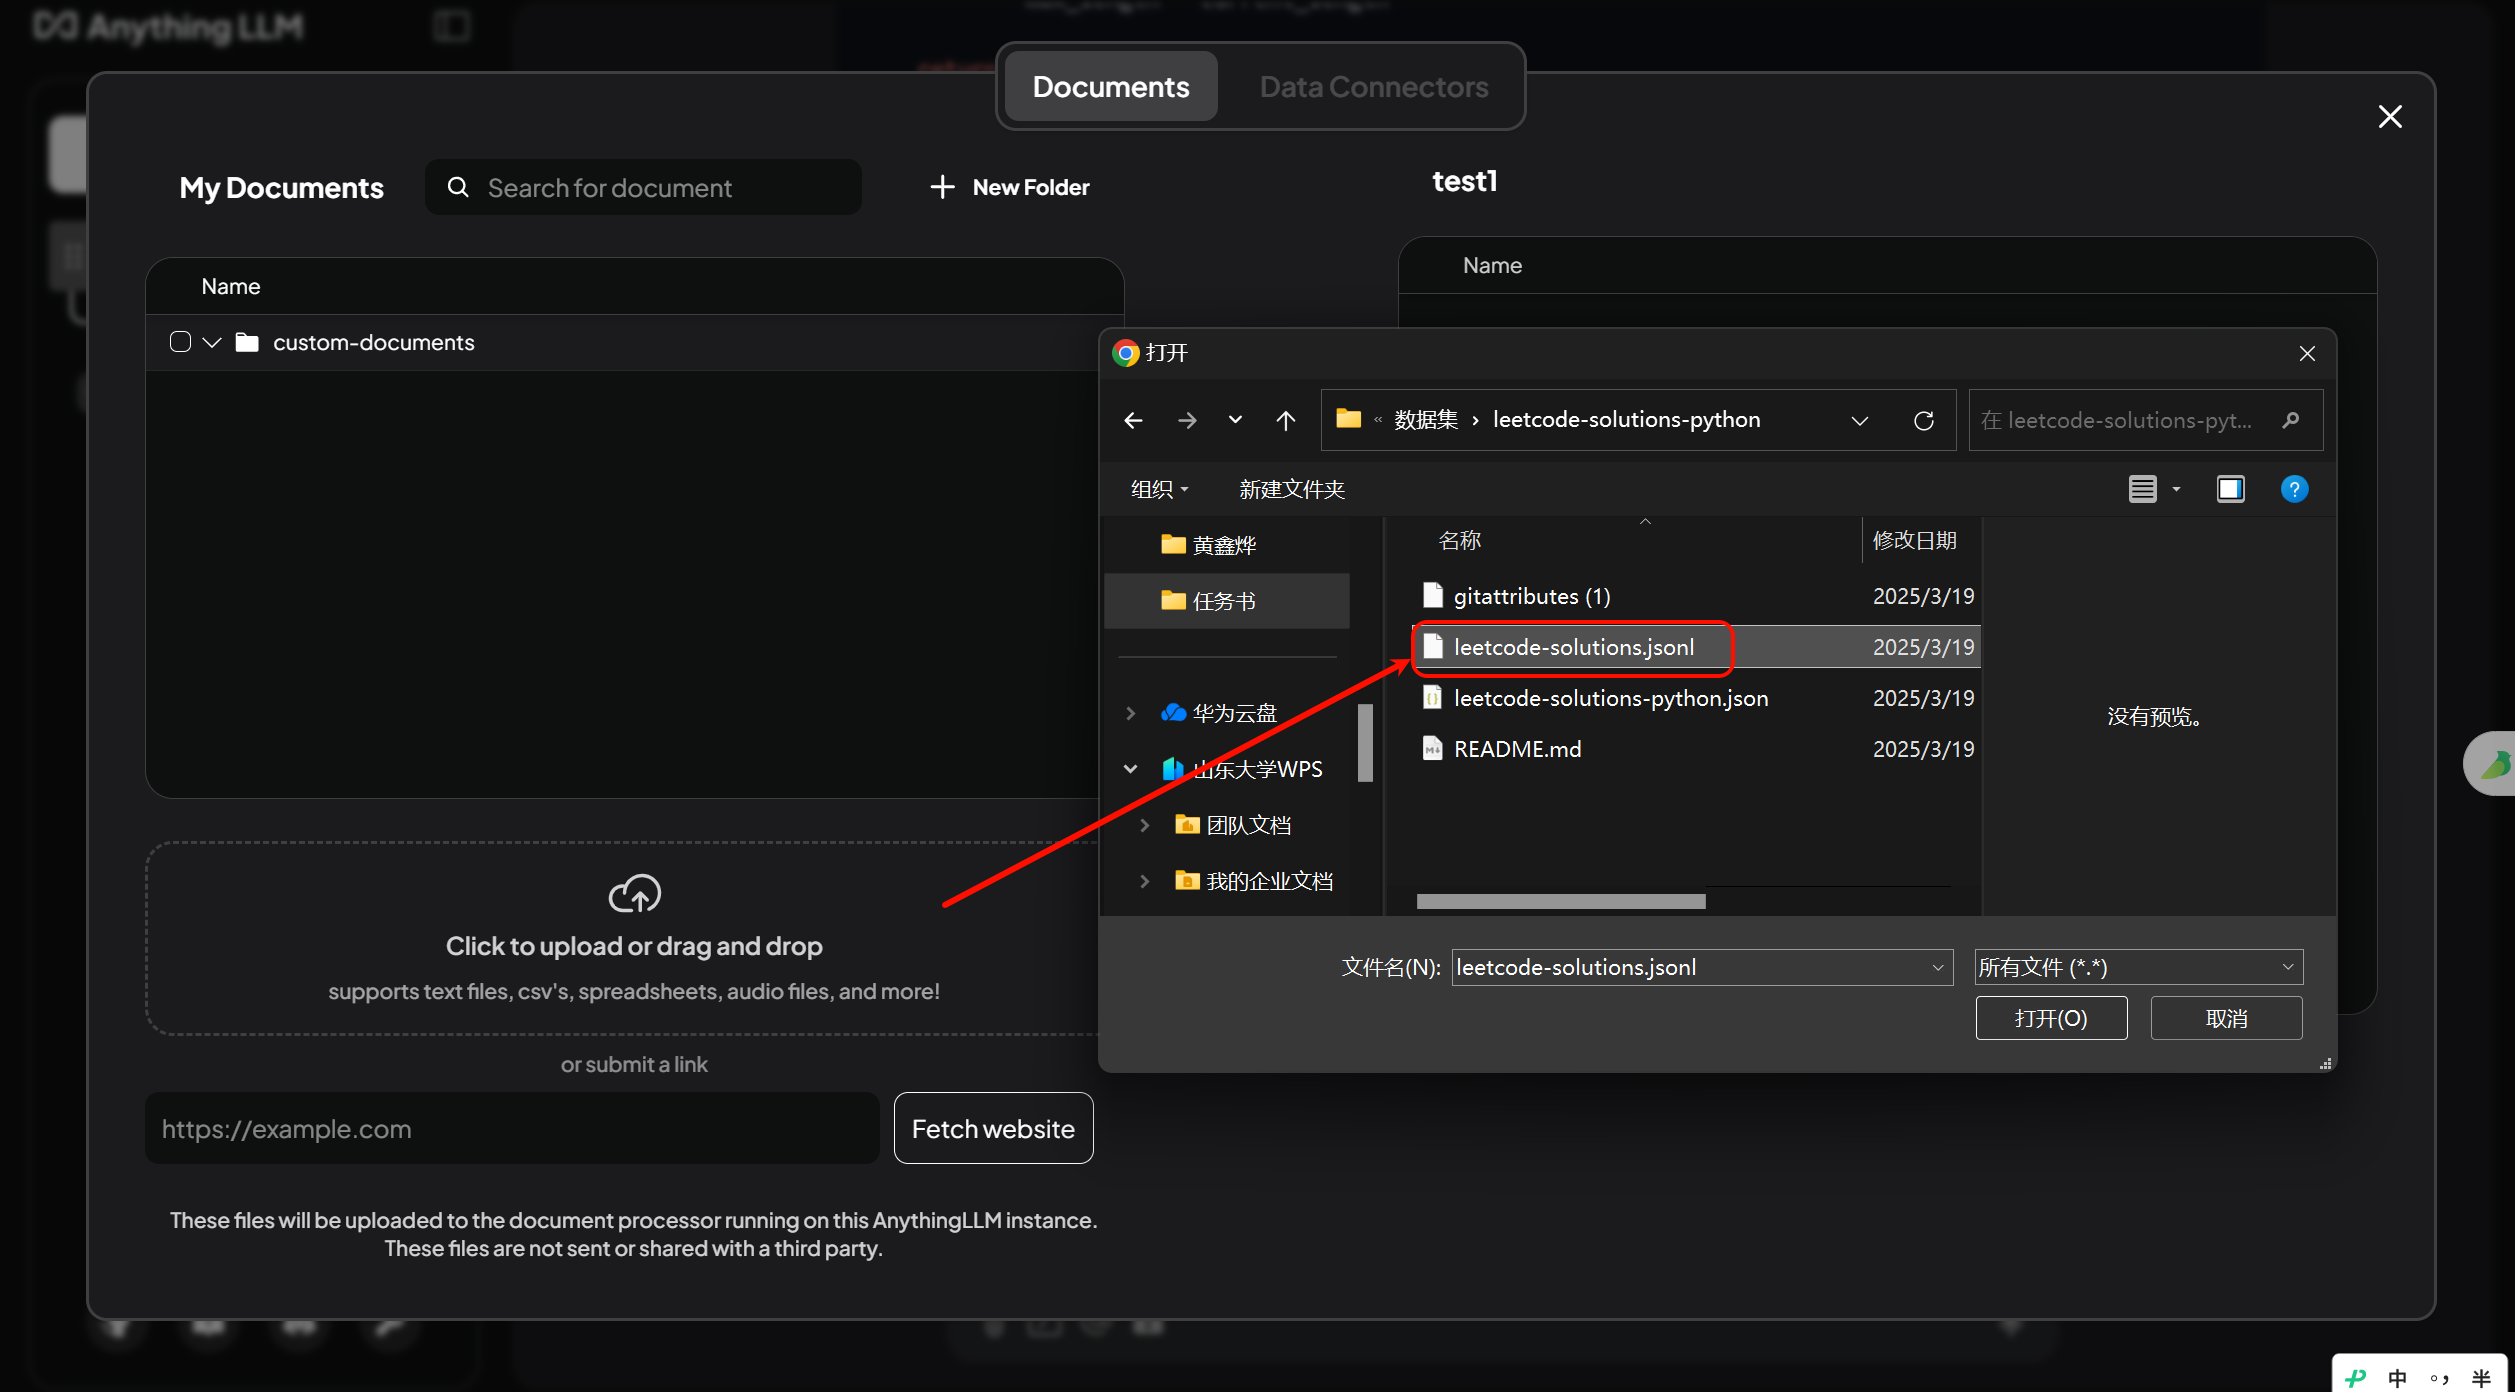Open the 所有文件 file type dropdown
Viewport: 2515px width, 1392px height.
(x=2138, y=967)
